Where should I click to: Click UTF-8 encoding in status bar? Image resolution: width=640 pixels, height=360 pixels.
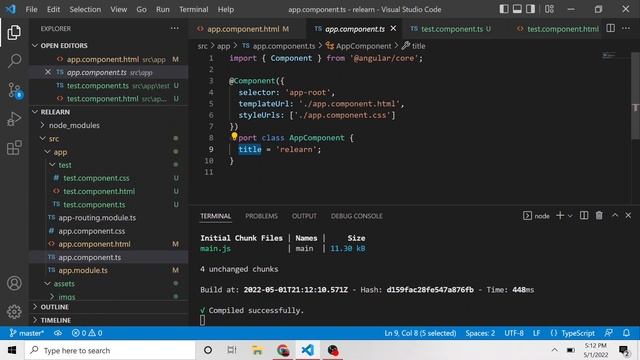[514, 333]
